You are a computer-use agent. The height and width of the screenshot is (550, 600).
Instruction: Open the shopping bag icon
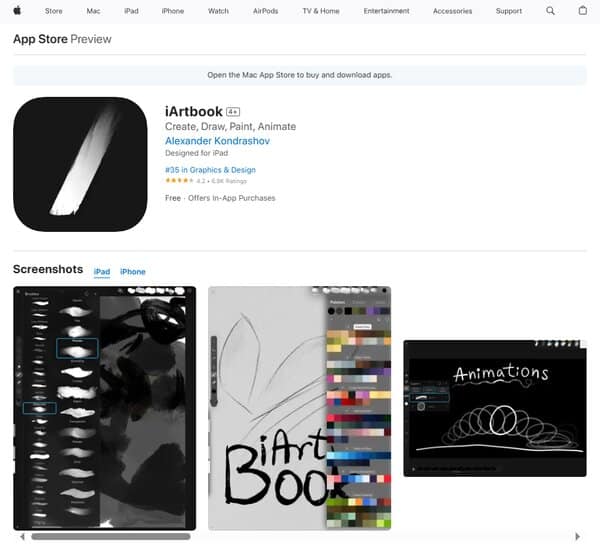(x=582, y=11)
